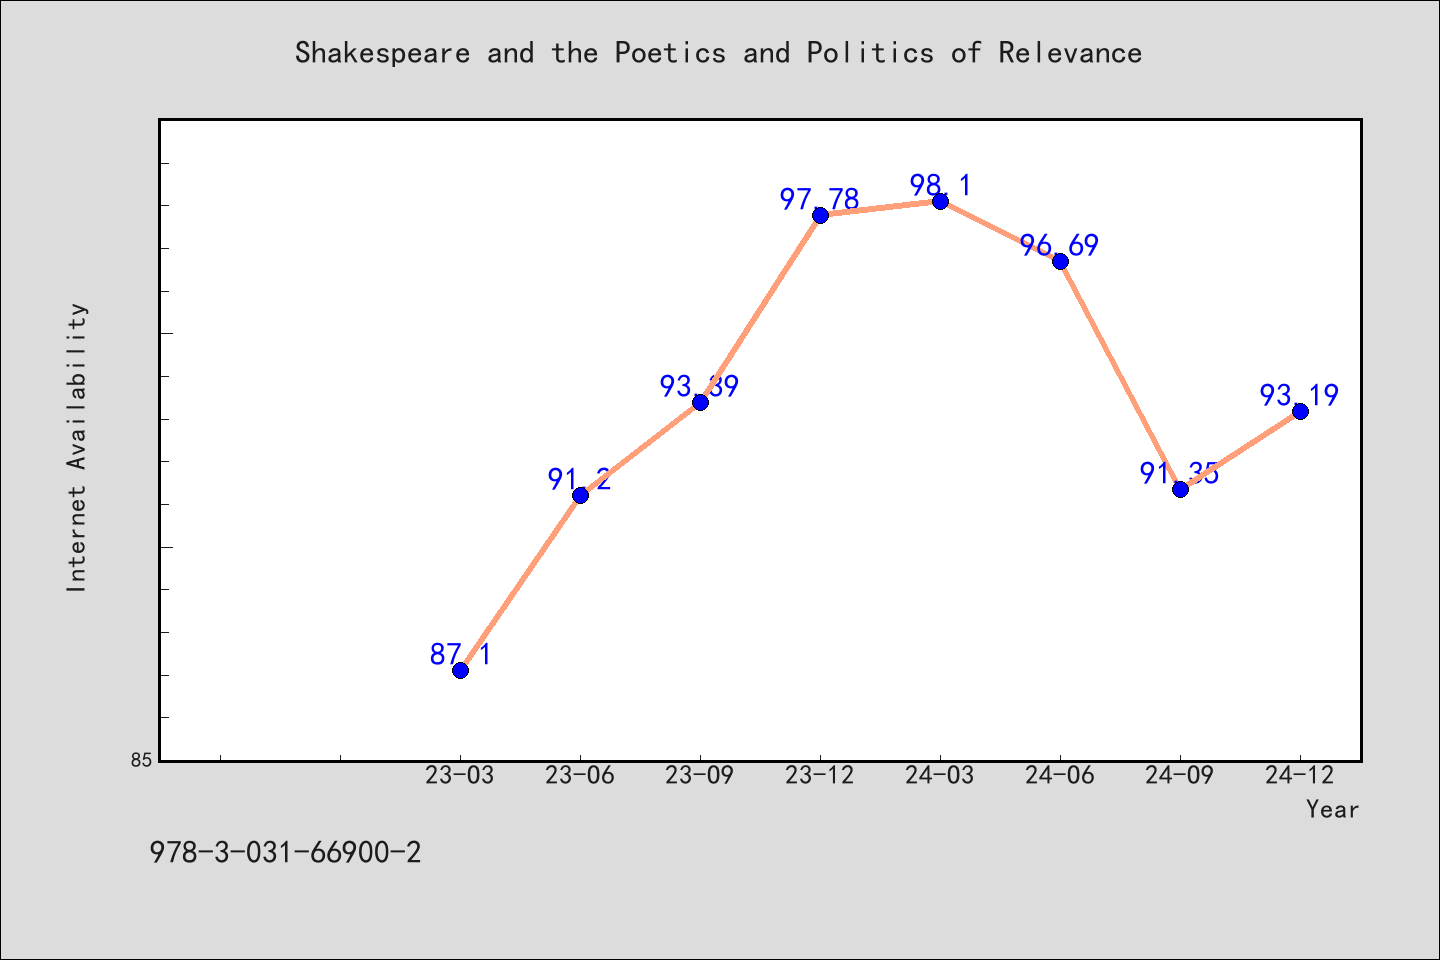Click the 23-09 x-axis label
Screen dimensions: 1440x960
[x=700, y=776]
